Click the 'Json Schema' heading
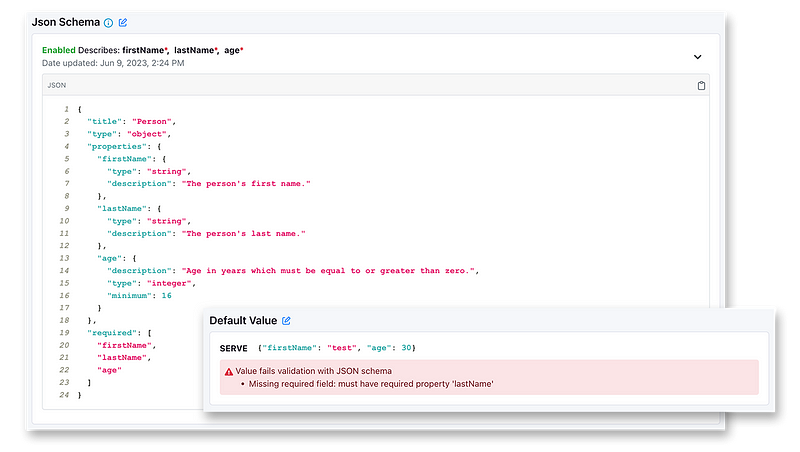 (66, 22)
